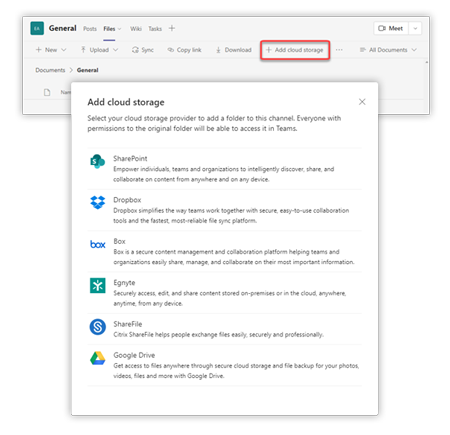This screenshot has height=435, width=450.
Task: Click the General channel name heading
Action: coord(63,28)
